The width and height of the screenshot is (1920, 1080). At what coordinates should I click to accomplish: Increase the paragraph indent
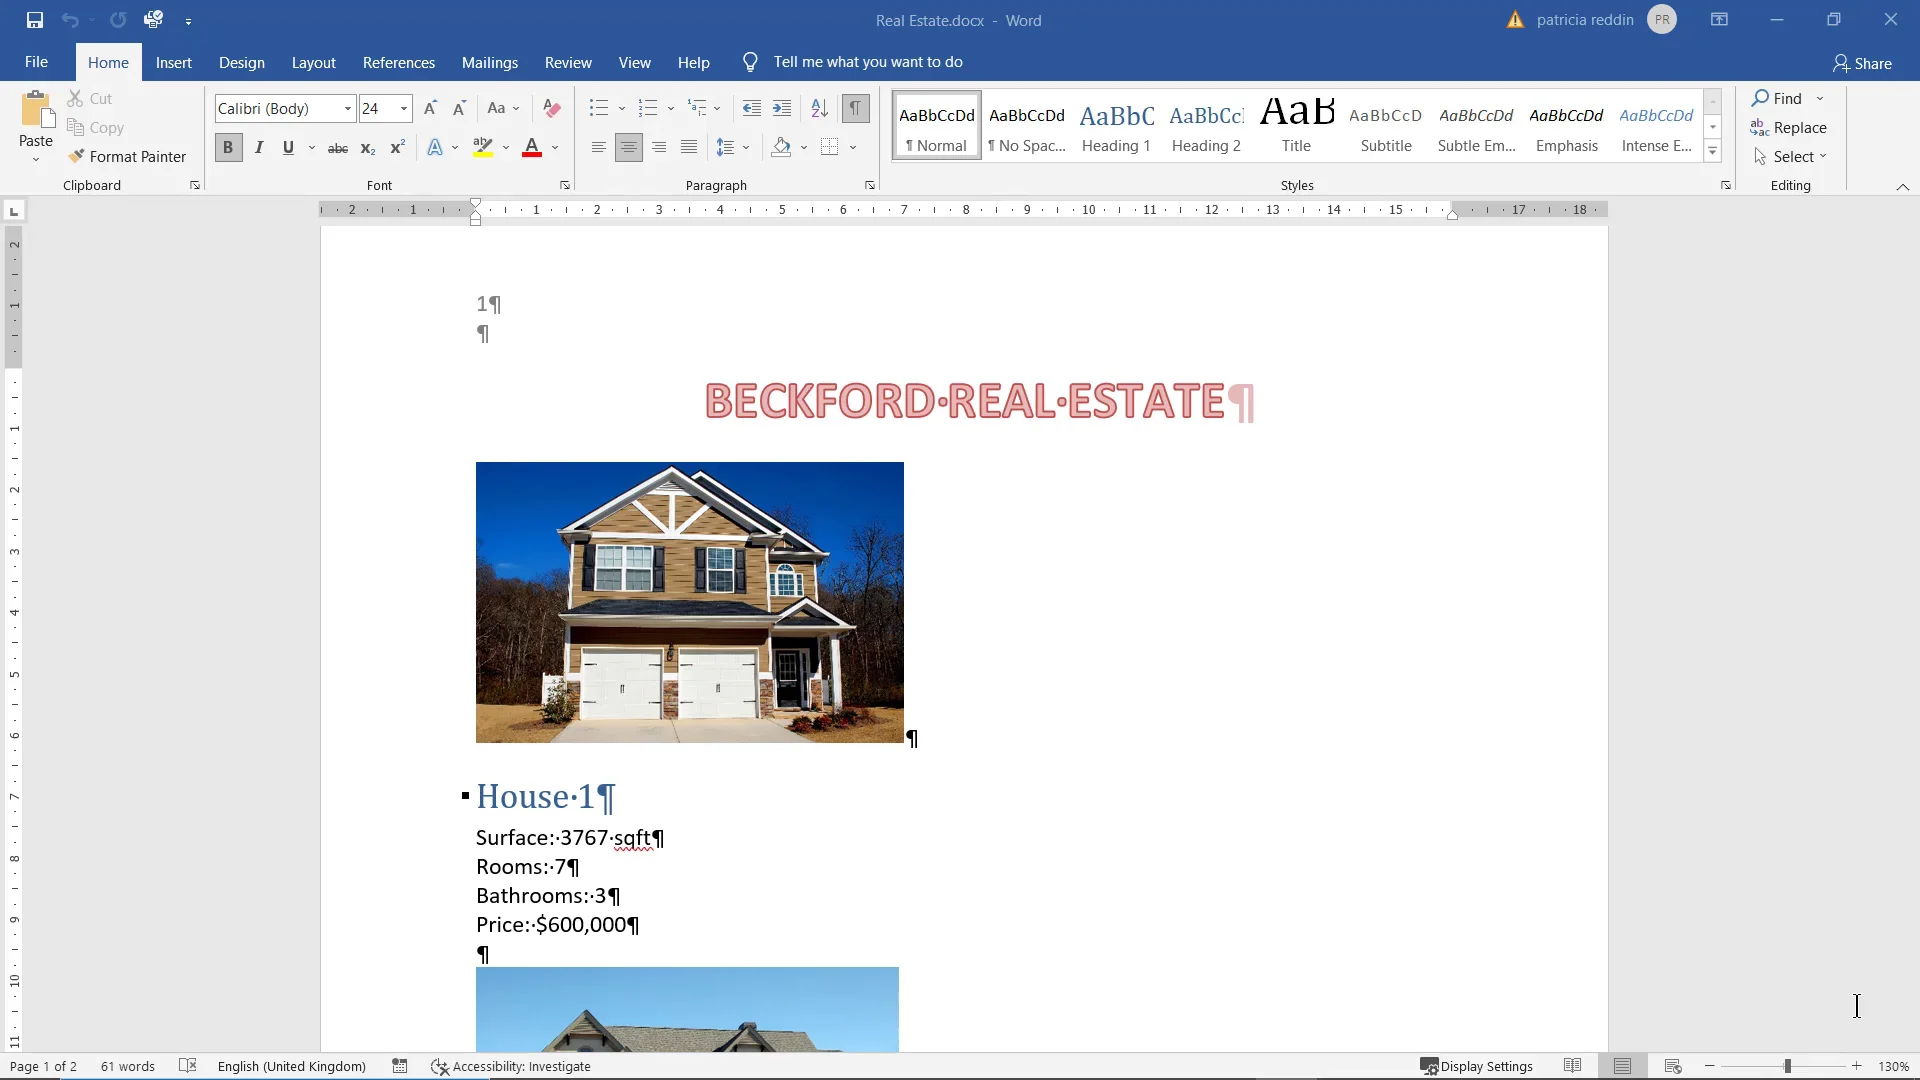[x=782, y=108]
